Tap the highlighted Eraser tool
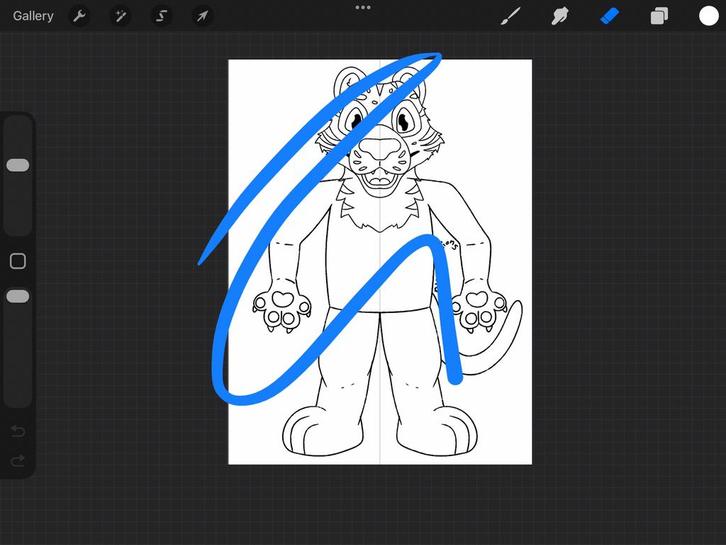The width and height of the screenshot is (726, 545). pos(610,16)
